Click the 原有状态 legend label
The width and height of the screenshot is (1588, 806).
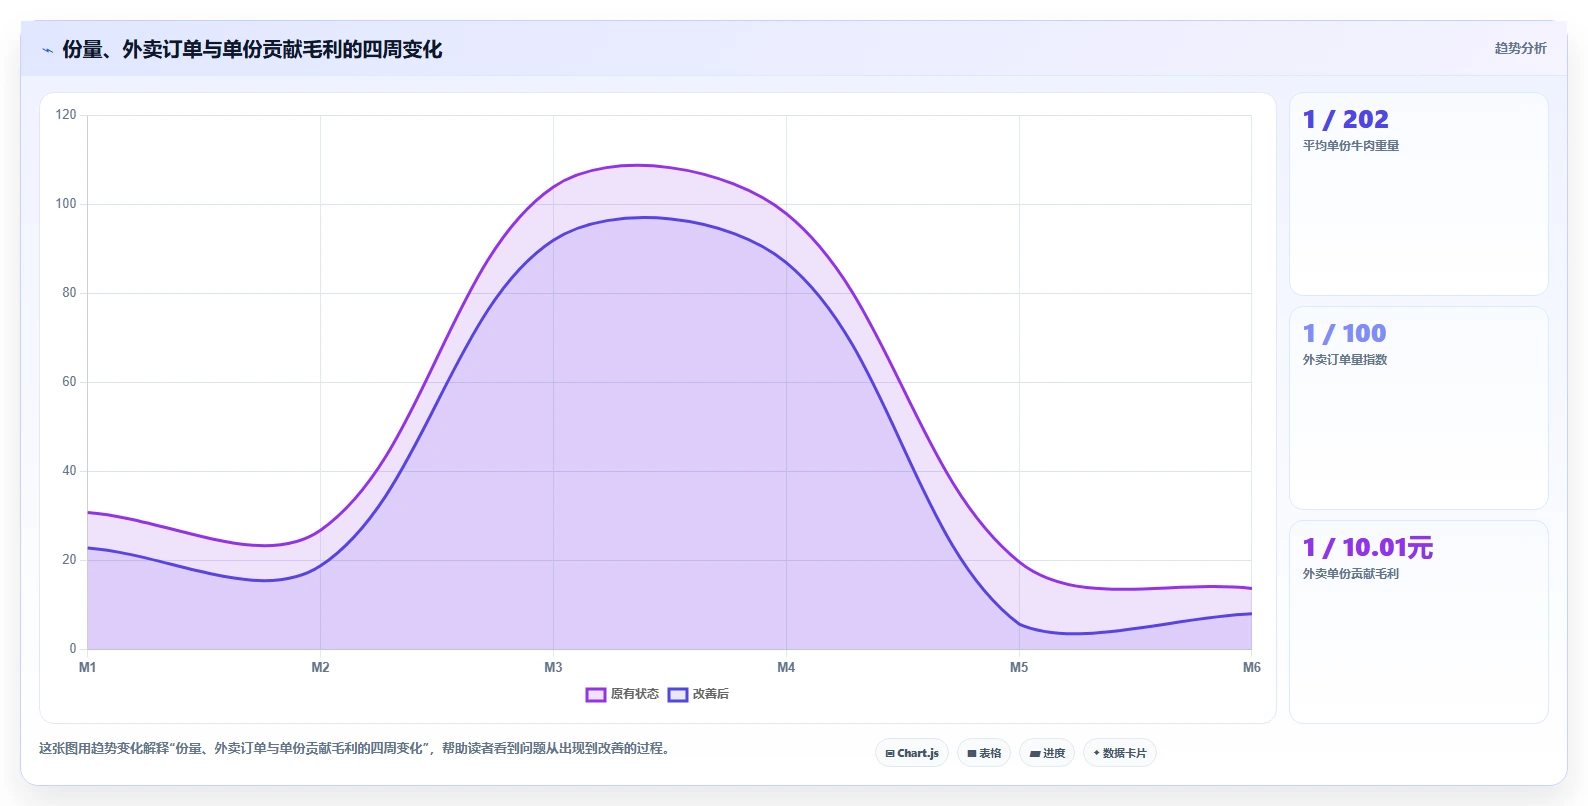tap(635, 694)
